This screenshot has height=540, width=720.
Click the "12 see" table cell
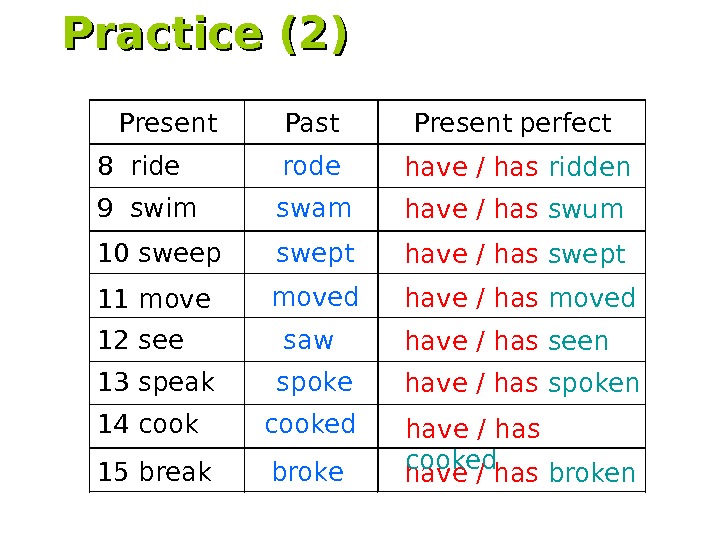[x=141, y=341]
